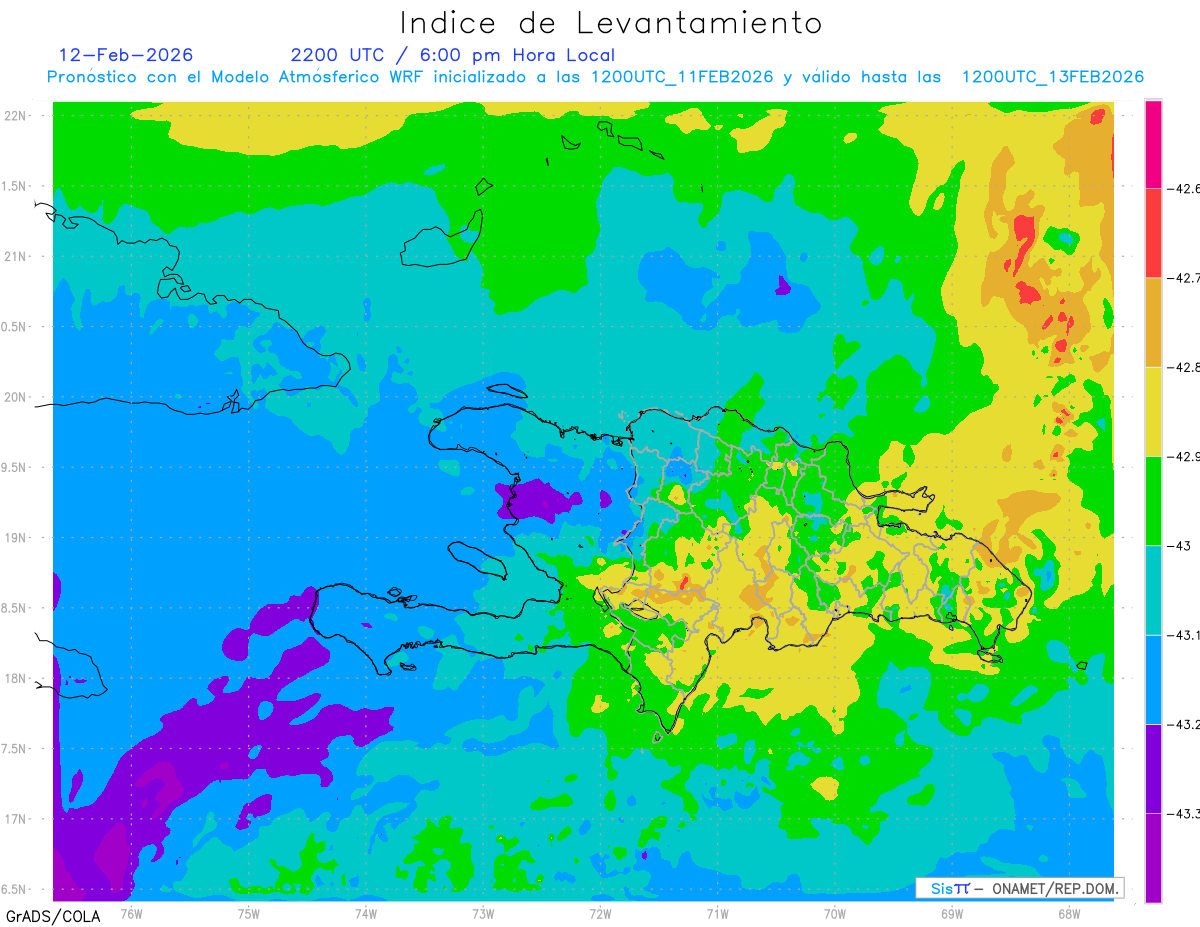The height and width of the screenshot is (927, 1200).
Task: Click the "2200 UTC / 6:00 pm Hora Local" text
Action: [453, 55]
